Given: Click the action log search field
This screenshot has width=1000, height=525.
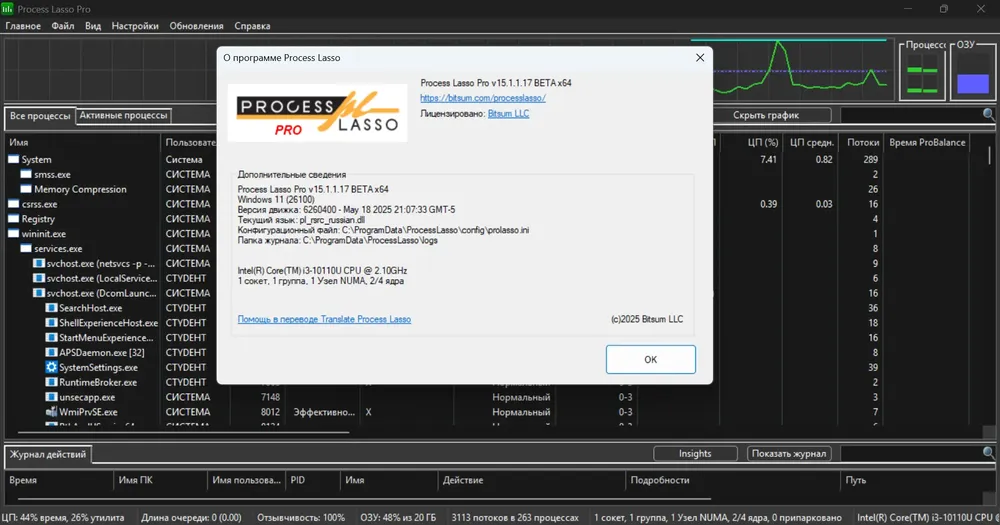Looking at the screenshot, I should 911,454.
